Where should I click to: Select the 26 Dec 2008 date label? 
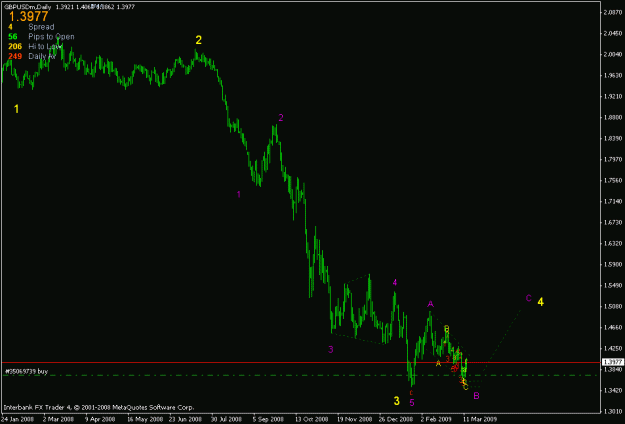(x=395, y=420)
